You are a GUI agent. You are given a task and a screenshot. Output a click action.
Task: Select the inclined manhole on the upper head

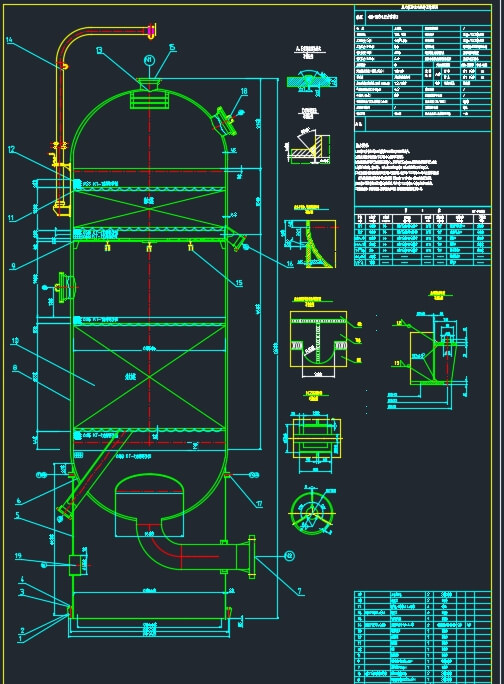tap(225, 120)
